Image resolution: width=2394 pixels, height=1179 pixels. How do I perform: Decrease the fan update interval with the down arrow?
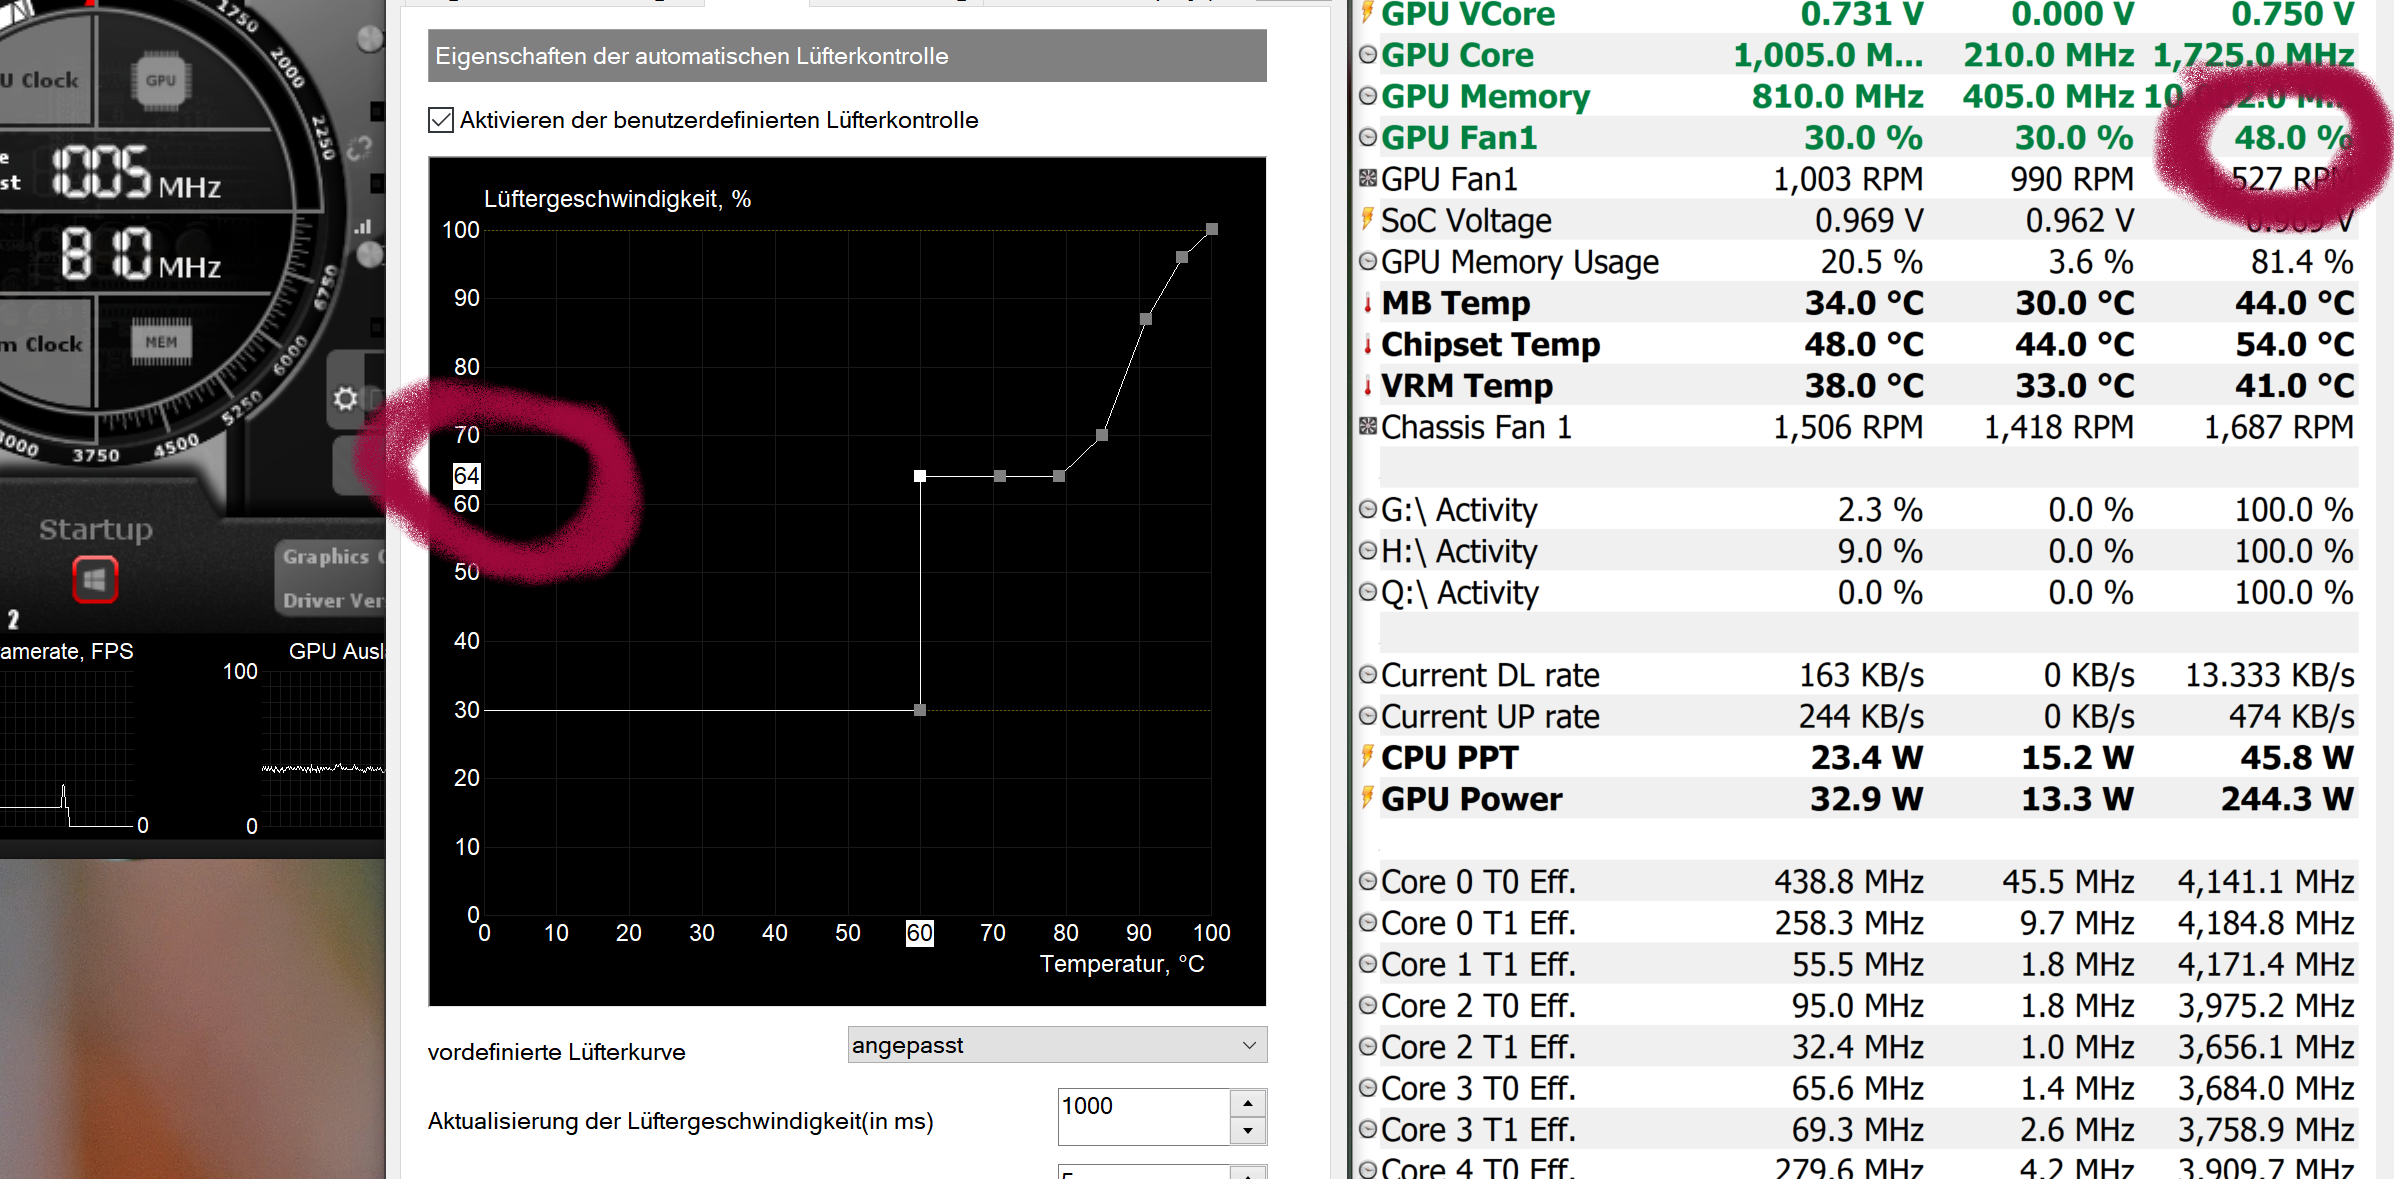click(1248, 1131)
